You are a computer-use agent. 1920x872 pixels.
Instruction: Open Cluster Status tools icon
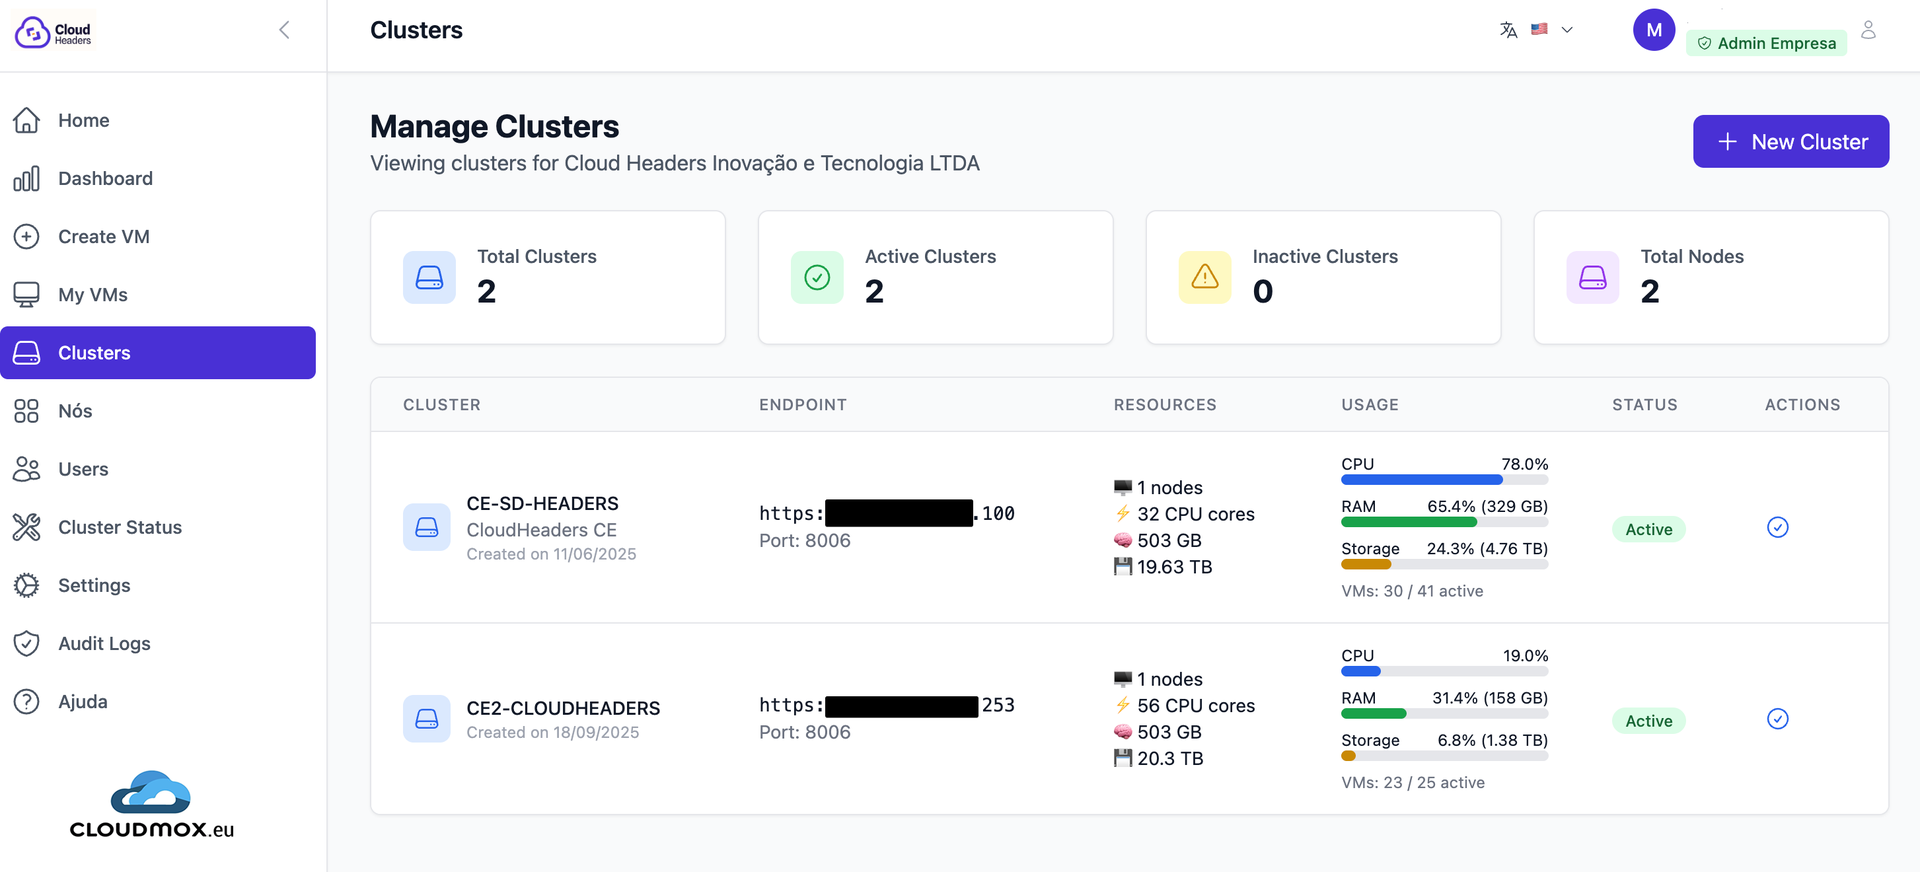pos(27,527)
